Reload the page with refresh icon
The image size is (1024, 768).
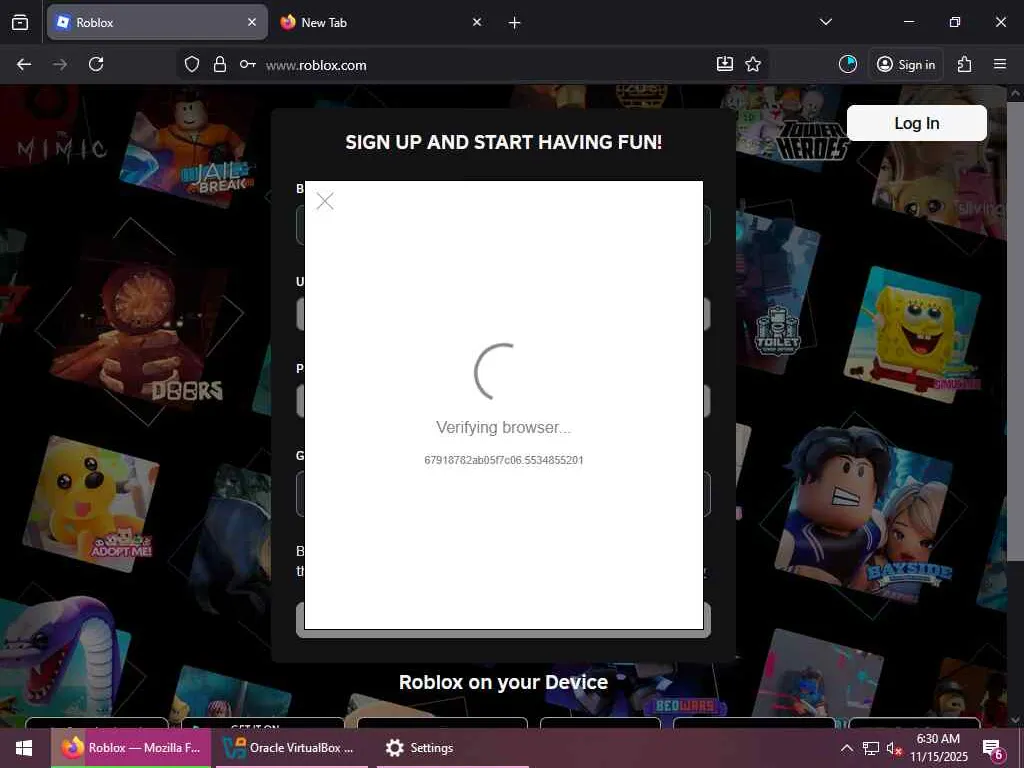pyautogui.click(x=96, y=64)
